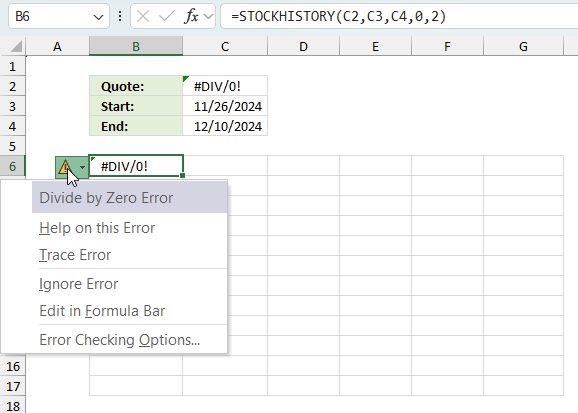Click the error warning triangle icon
The height and width of the screenshot is (413, 578).
pyautogui.click(x=65, y=167)
